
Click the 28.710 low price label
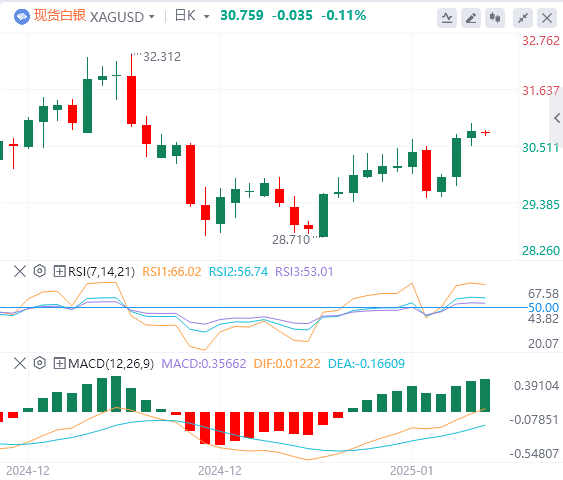[x=291, y=239]
